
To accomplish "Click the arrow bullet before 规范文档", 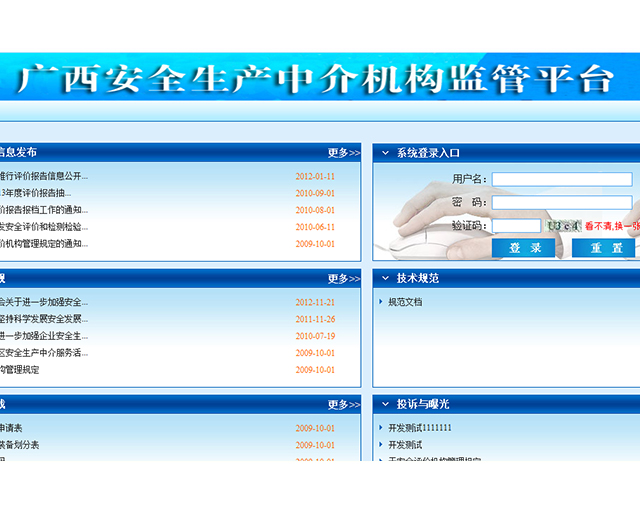I will click(x=381, y=301).
